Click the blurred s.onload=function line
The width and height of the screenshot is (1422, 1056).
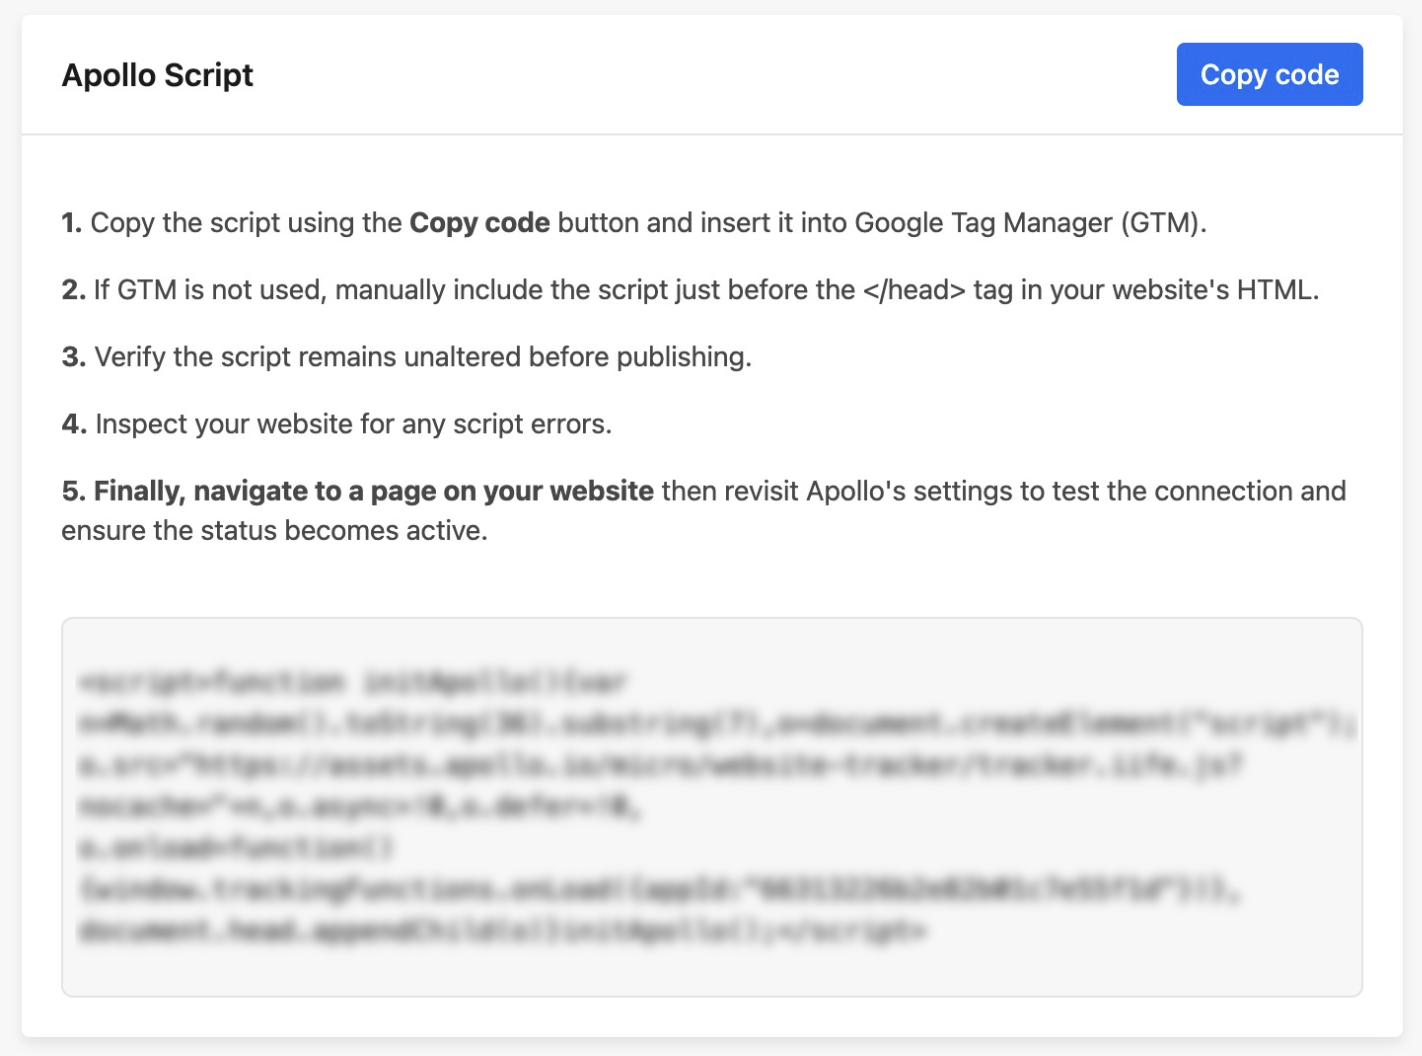click(x=237, y=848)
